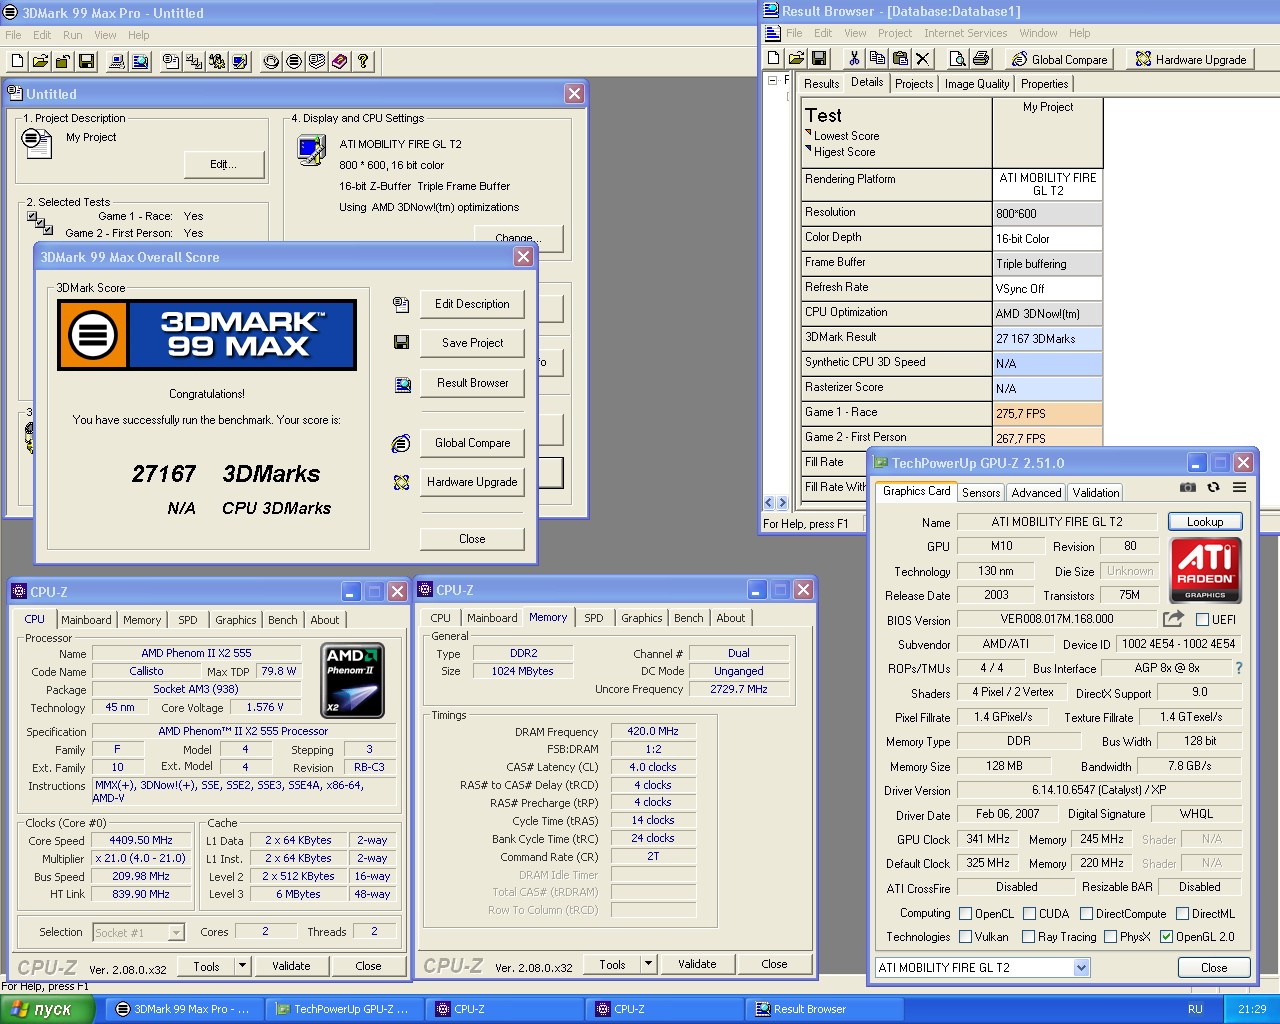
Task: Click the Result Browser button in score dialog
Action: (x=472, y=383)
